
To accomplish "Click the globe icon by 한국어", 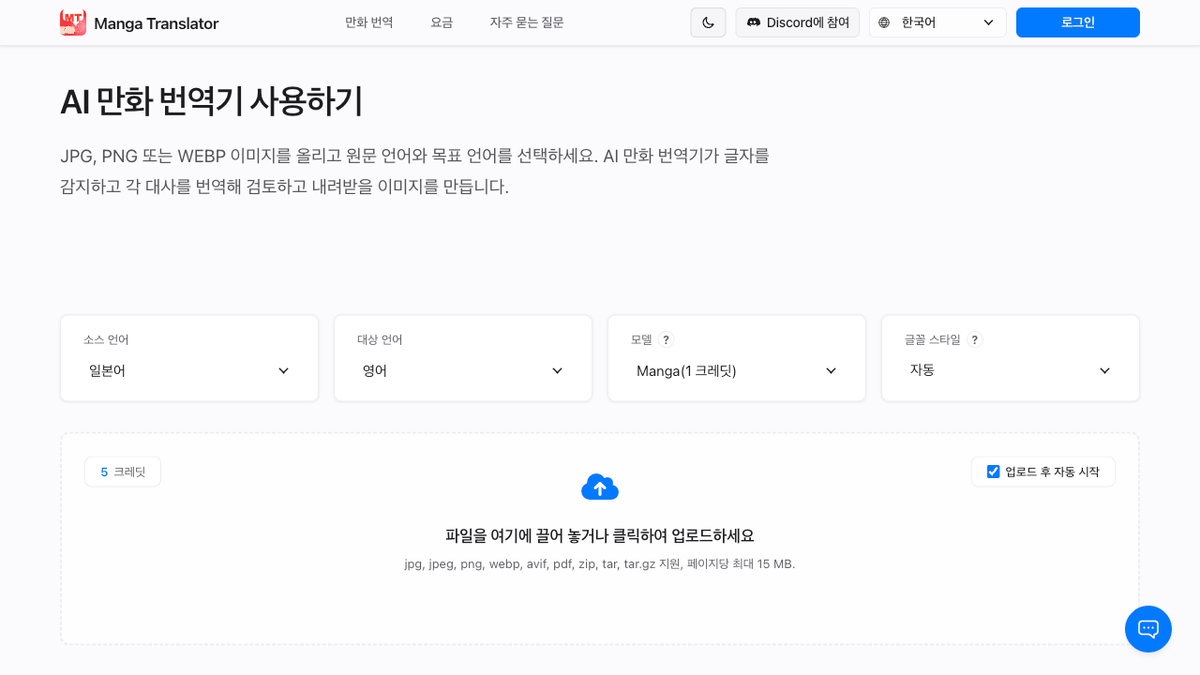I will pos(884,22).
